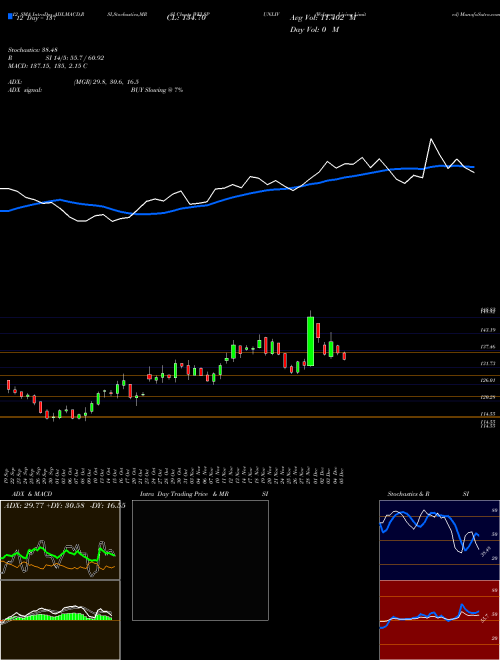500x660 pixels.
Task: Open the MACD histogram mini chart
Action: coord(60,620)
